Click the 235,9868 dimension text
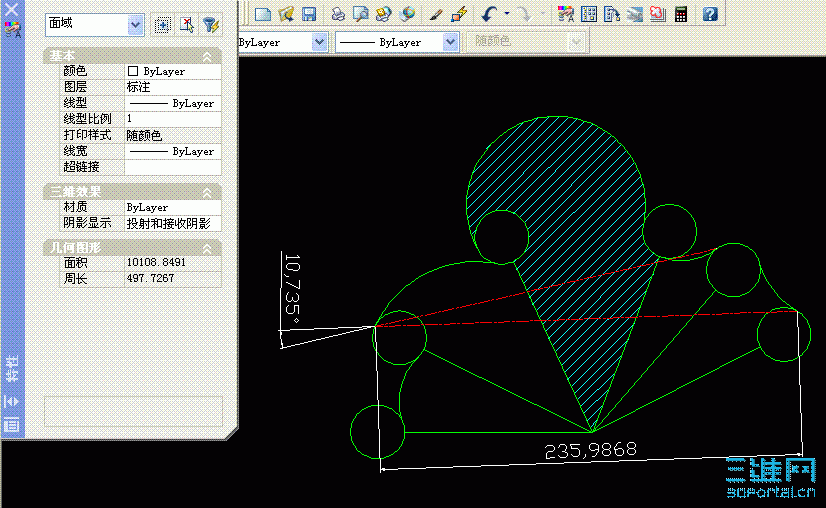 click(x=591, y=450)
